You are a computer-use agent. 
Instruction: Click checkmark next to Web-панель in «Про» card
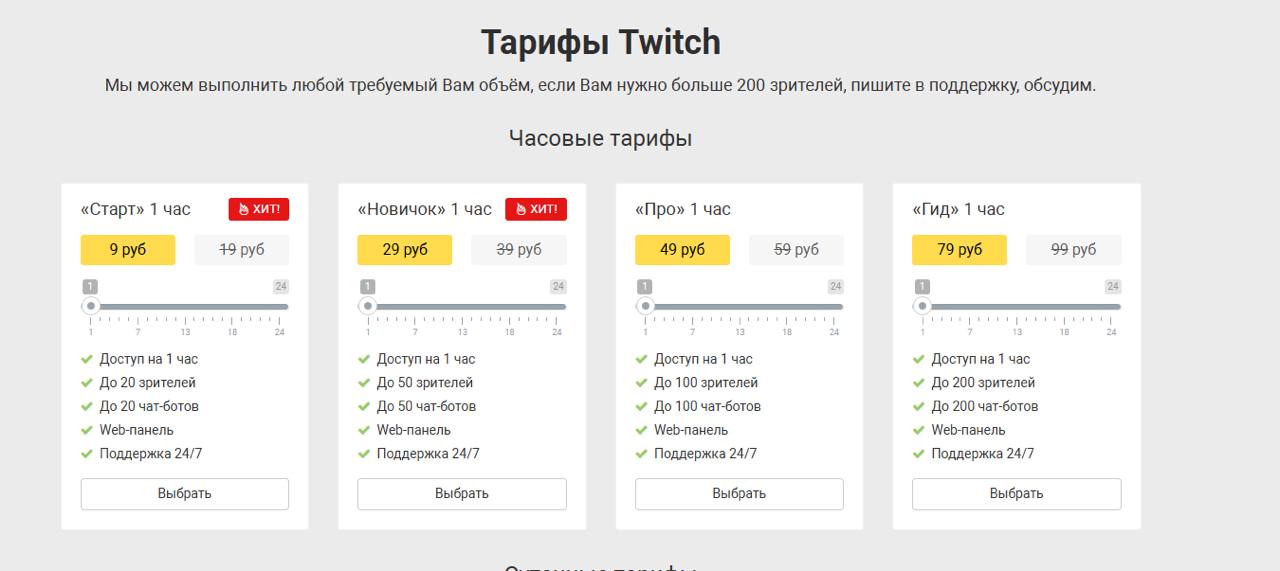pos(642,431)
